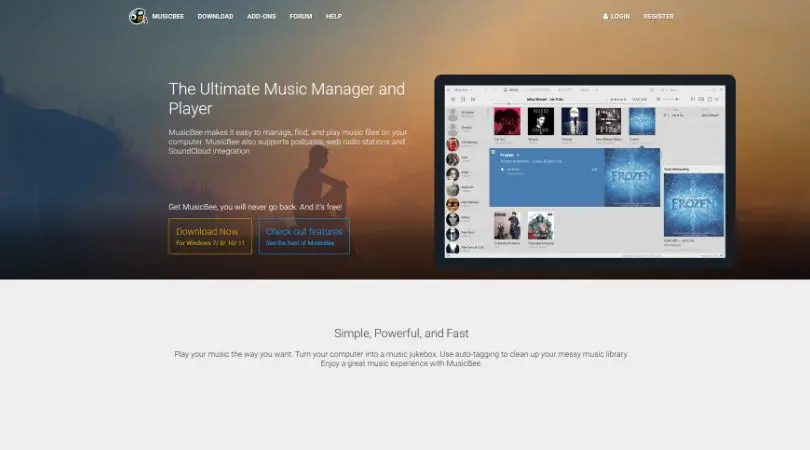Image resolution: width=810 pixels, height=450 pixels.
Task: Click the pause icon in the app preview
Action: pyautogui.click(x=463, y=99)
